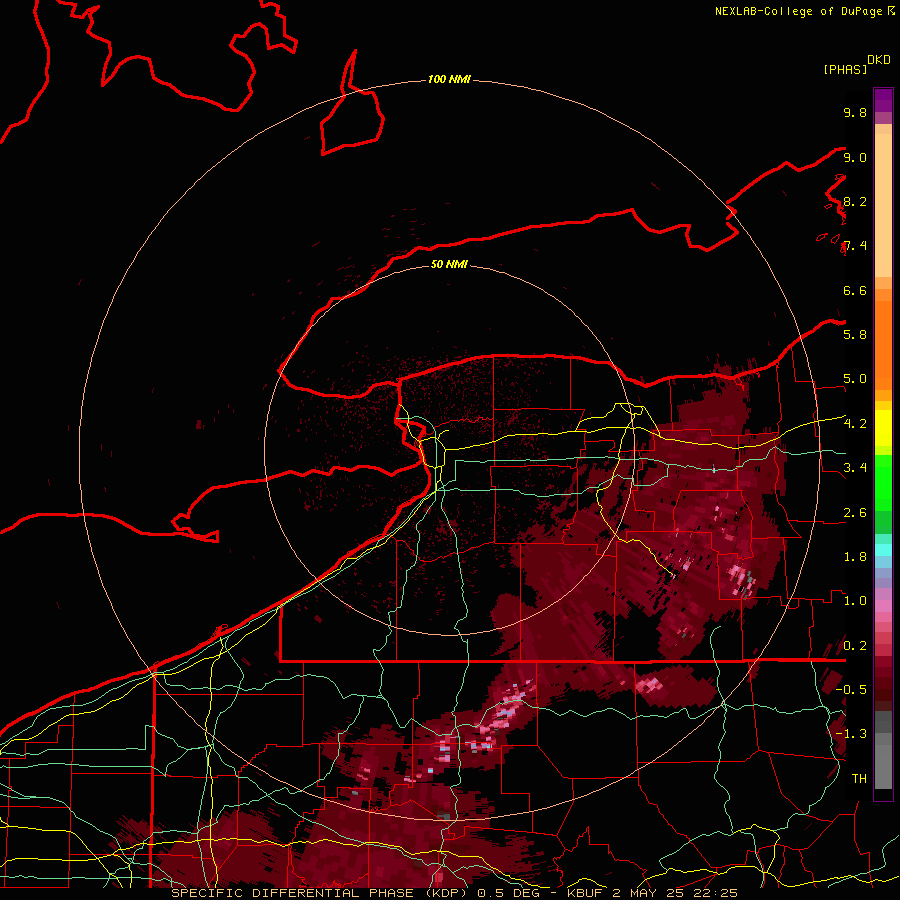Pick the purple segment atop the color bar
The width and height of the screenshot is (900, 900).
(x=883, y=100)
